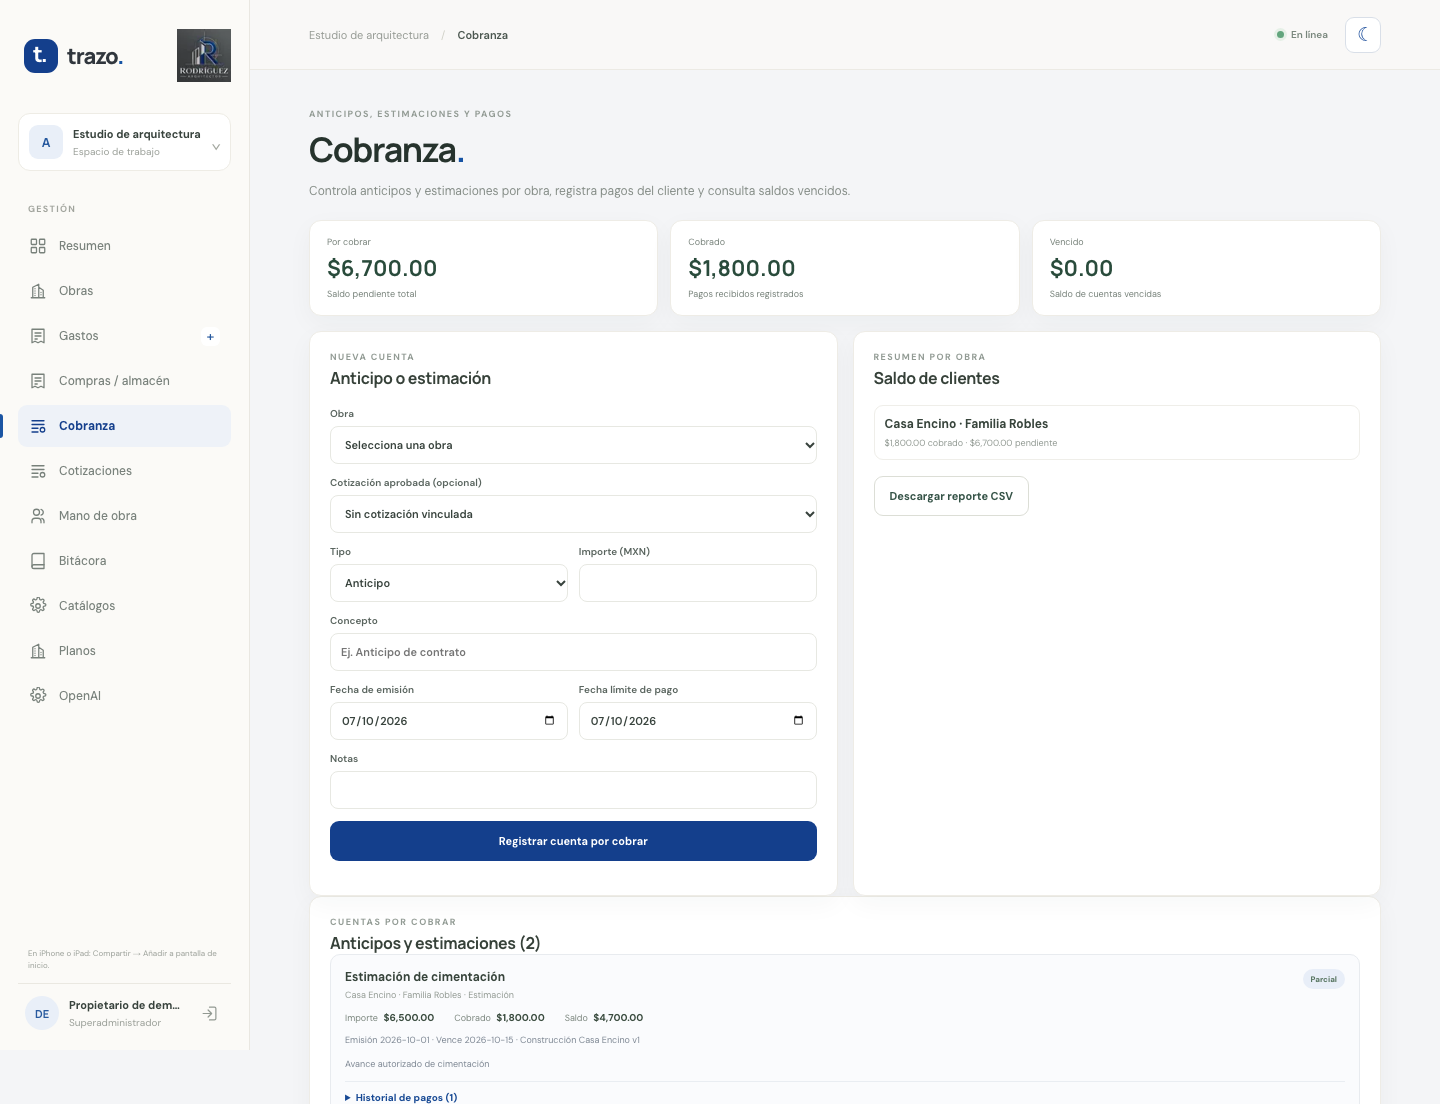Click the Bitácora book icon

(38, 561)
